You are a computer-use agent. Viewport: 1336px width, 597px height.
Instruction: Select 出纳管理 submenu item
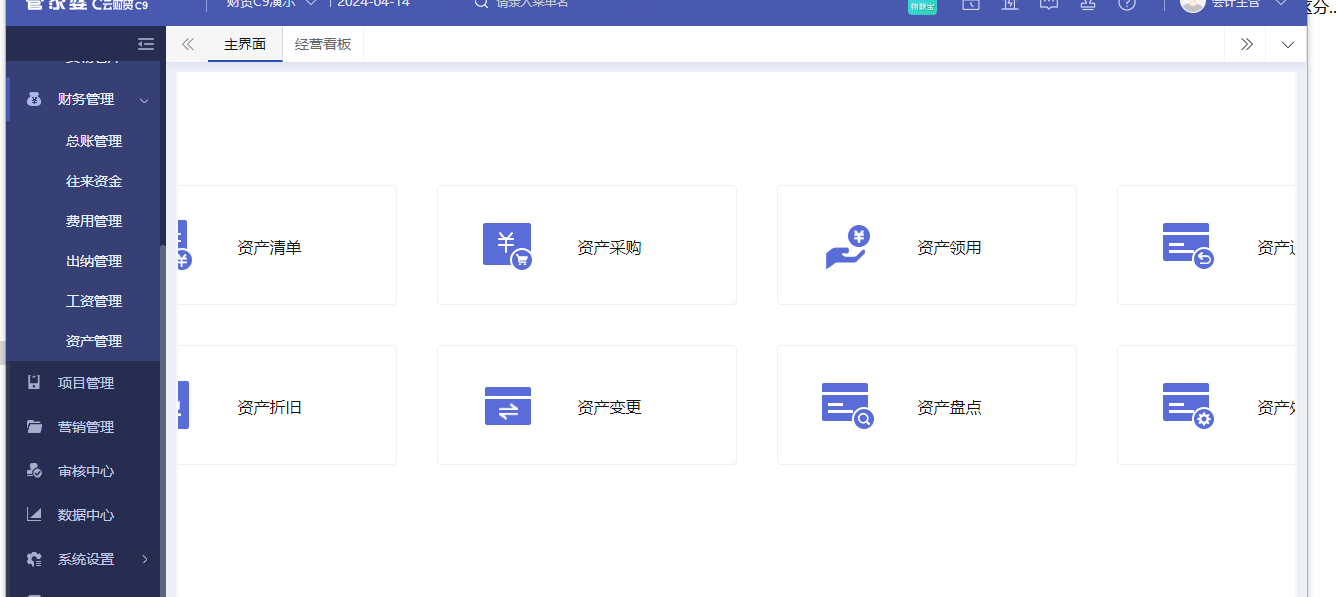94,261
